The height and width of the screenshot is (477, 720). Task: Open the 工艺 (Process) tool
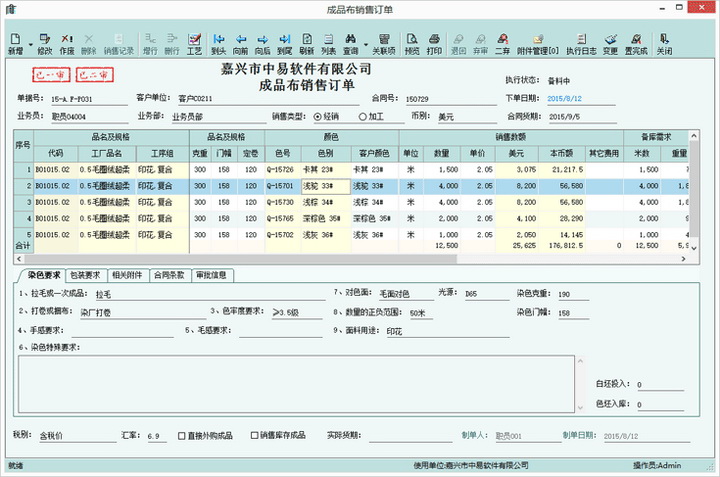point(195,41)
